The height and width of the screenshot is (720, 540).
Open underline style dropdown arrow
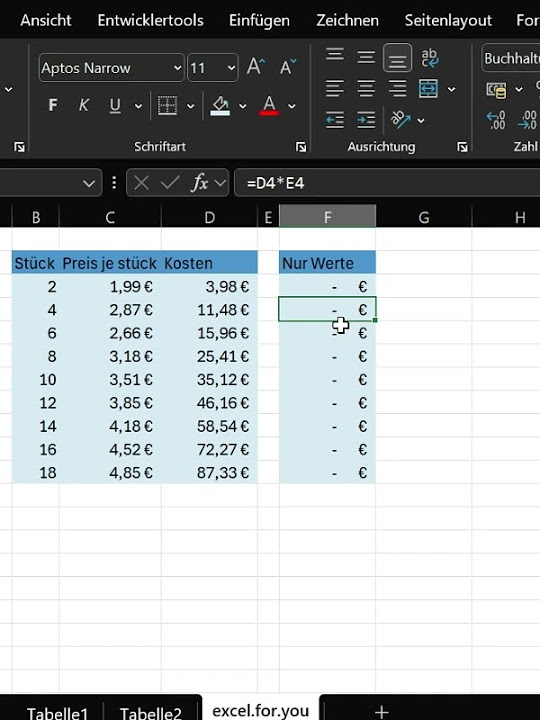[138, 106]
